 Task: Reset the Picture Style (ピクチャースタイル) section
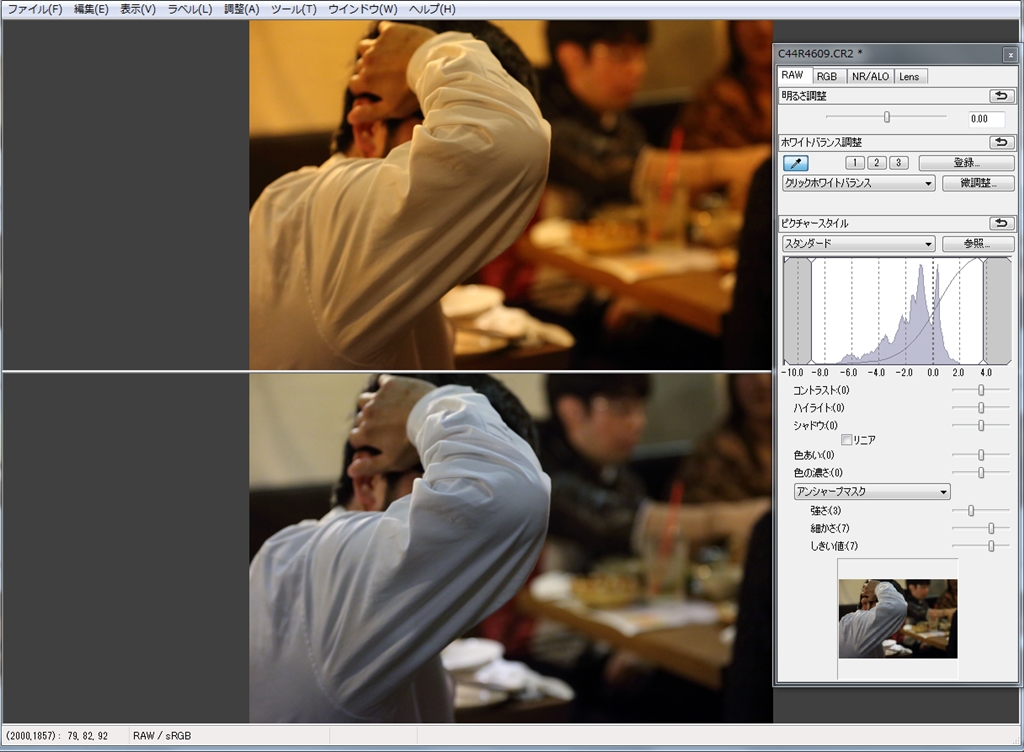(x=1001, y=223)
